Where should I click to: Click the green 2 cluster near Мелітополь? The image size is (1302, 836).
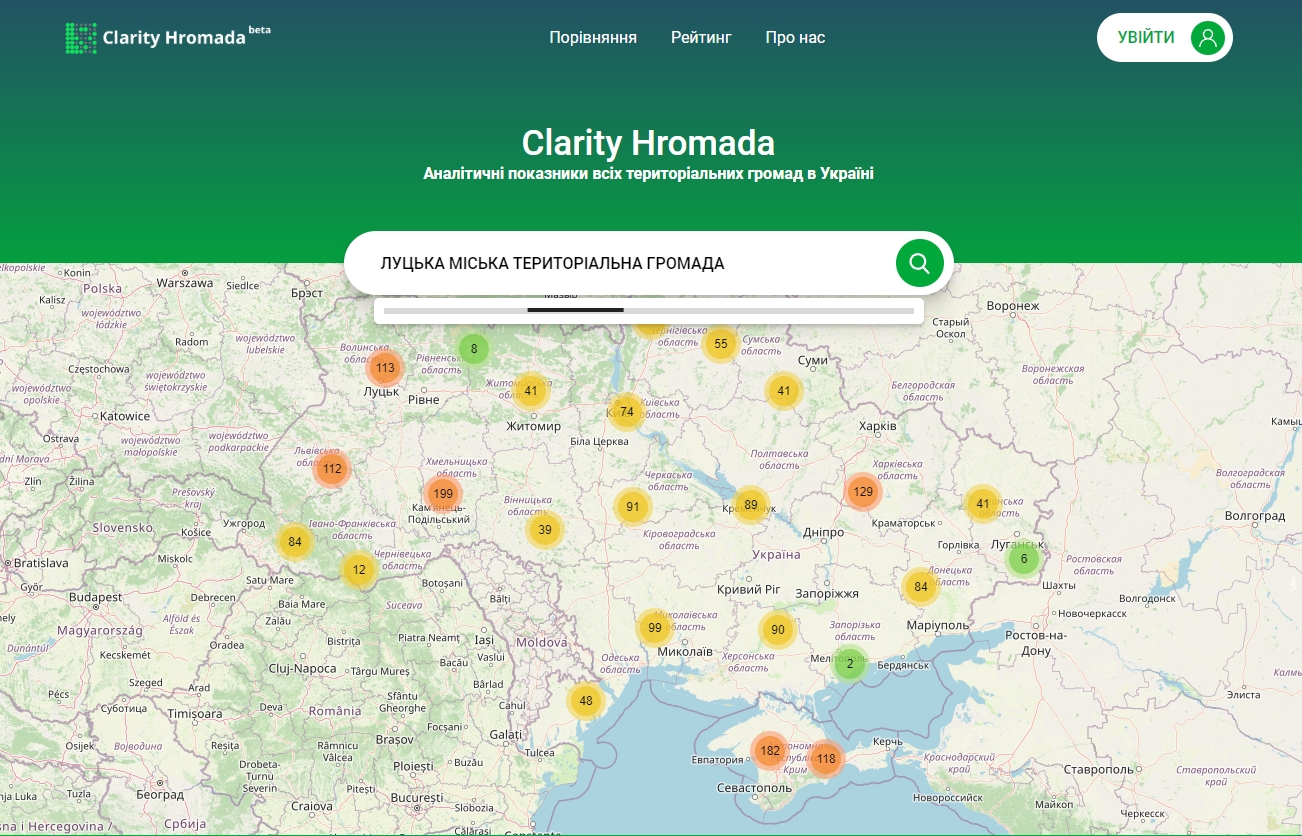click(850, 663)
